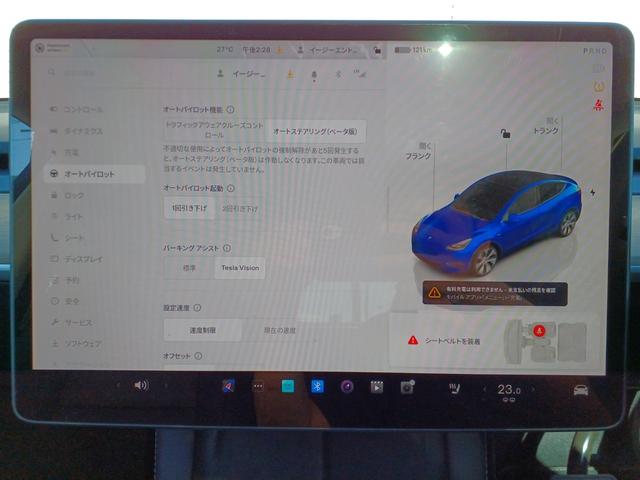Tap the headlight indicator icon
The height and width of the screenshot is (480, 640).
coord(598,68)
